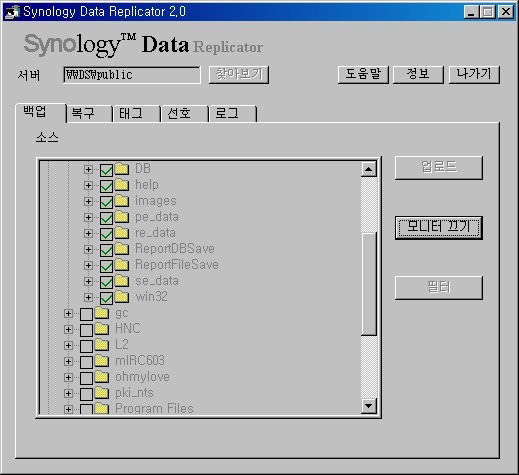Viewport: 519px width, 475px height.
Task: Switch to the 복구 tab
Action: click(89, 114)
